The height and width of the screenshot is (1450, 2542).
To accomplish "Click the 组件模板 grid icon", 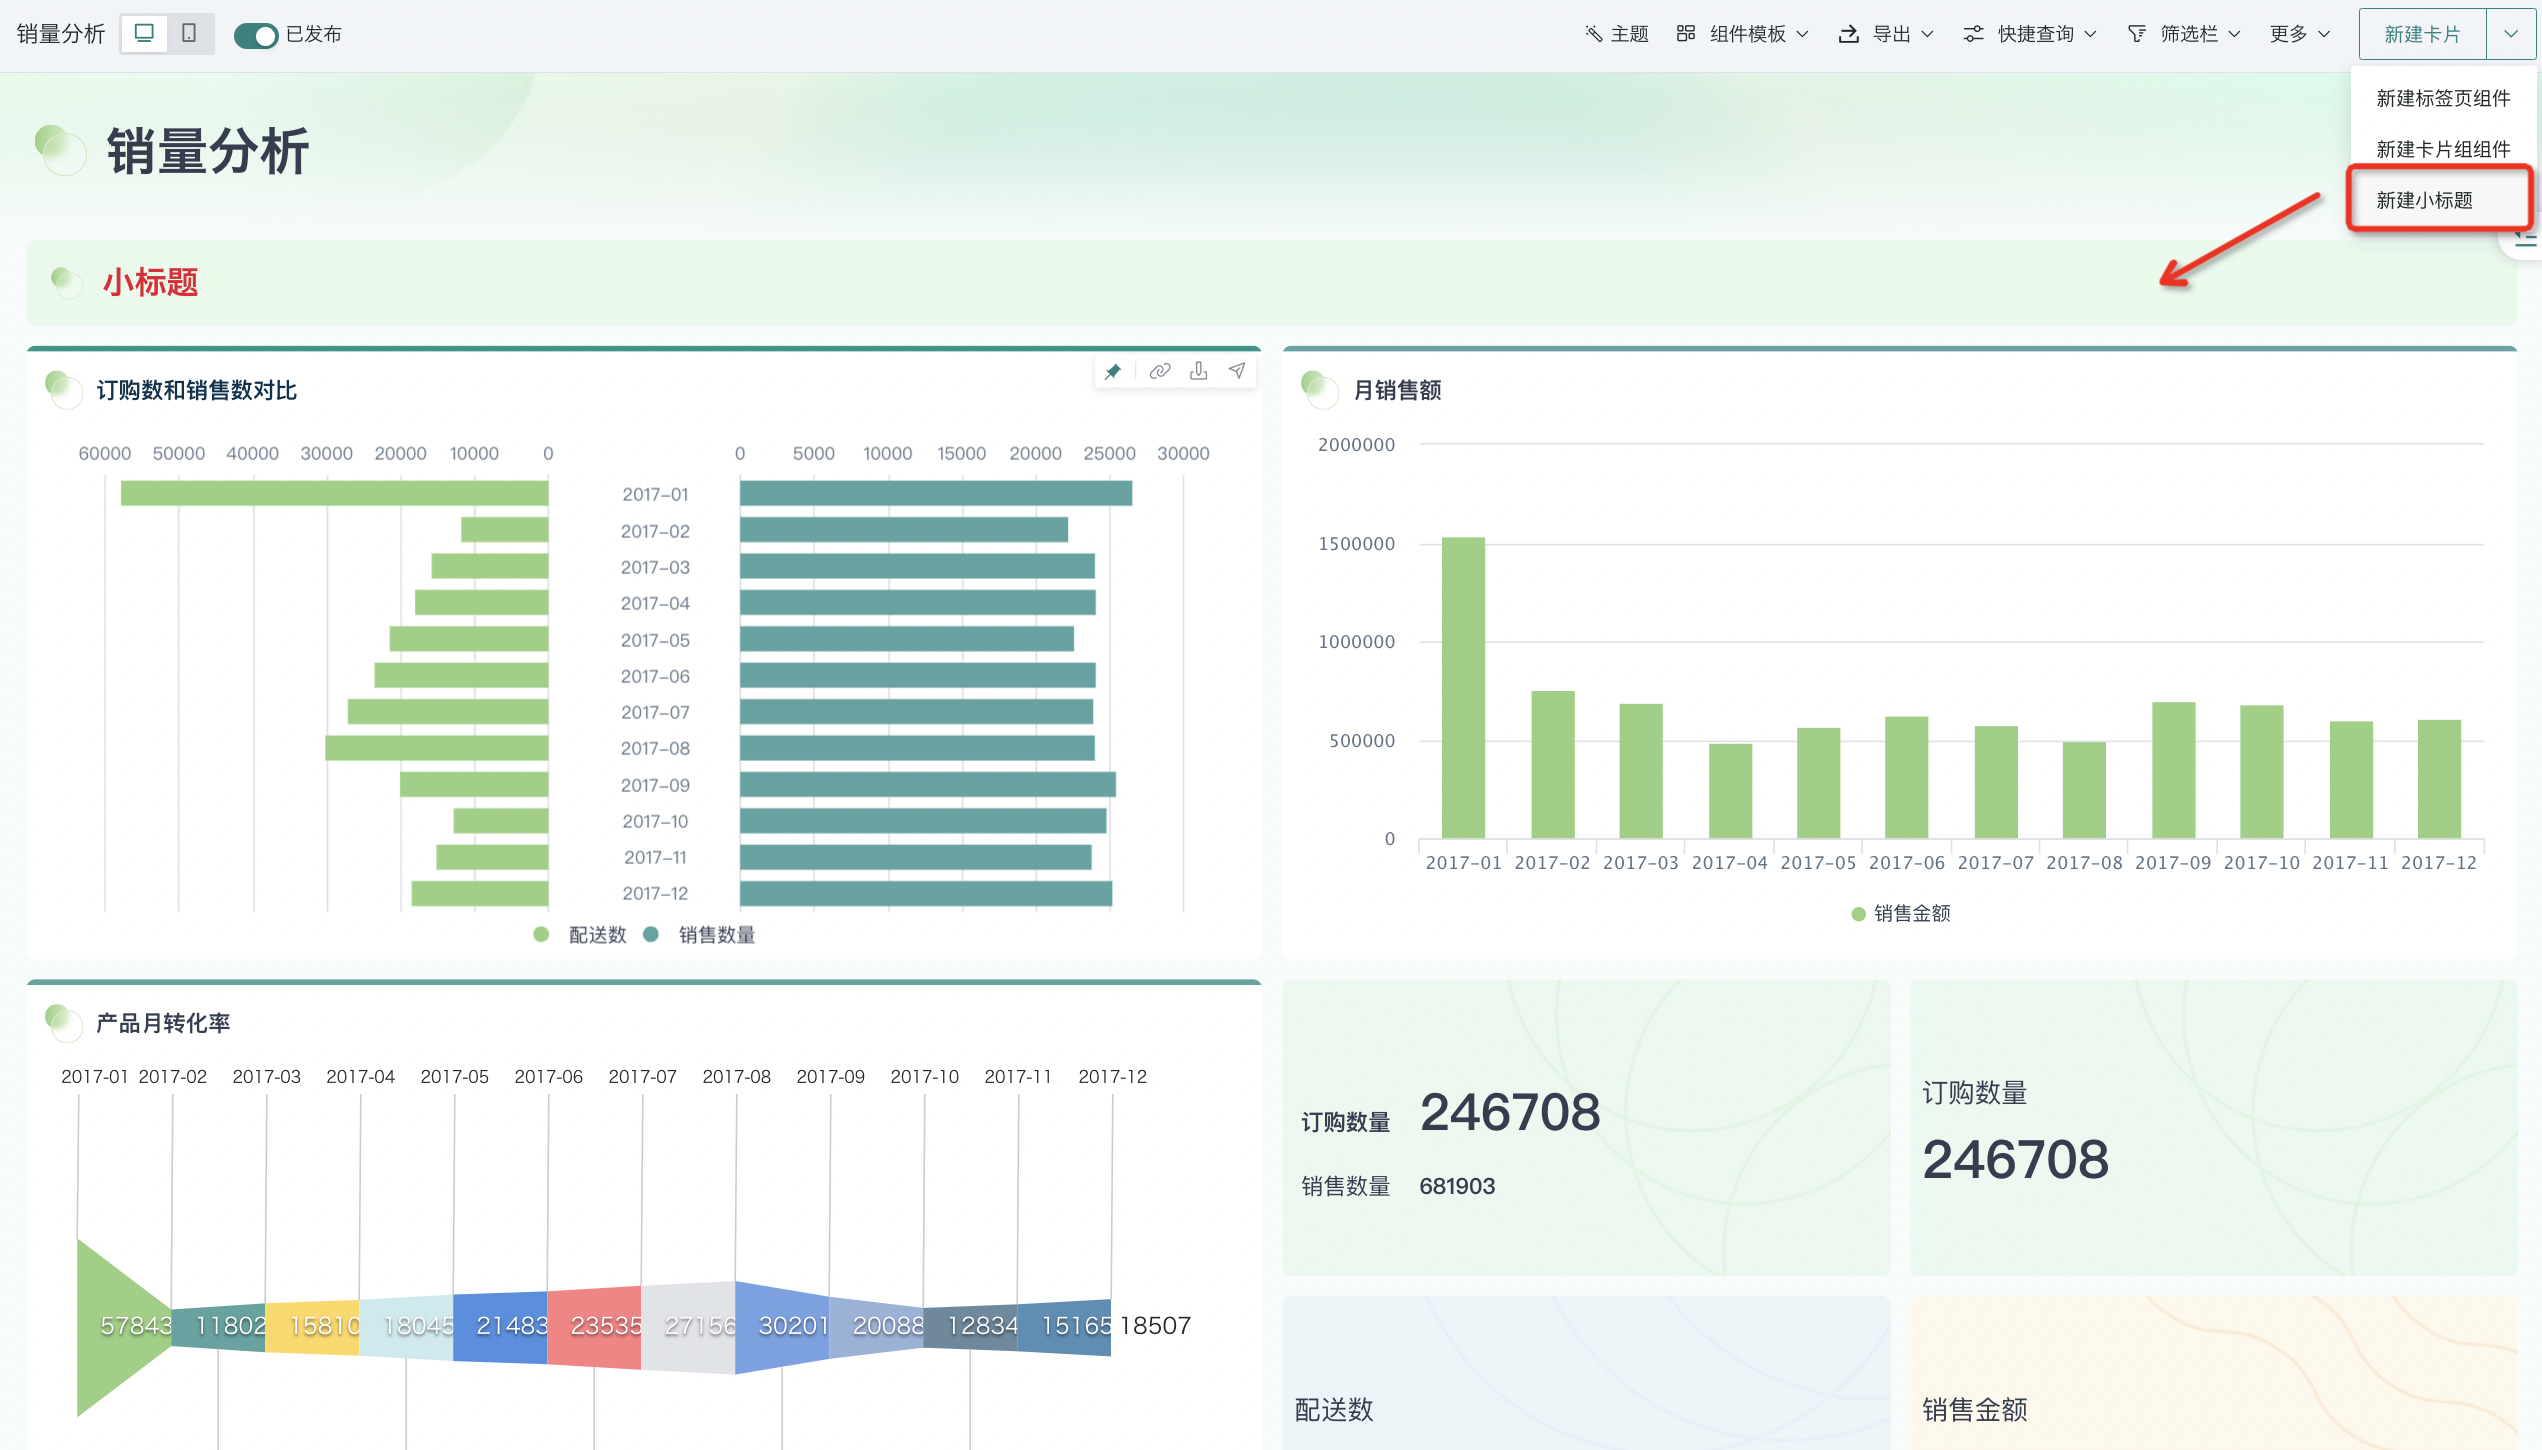I will pyautogui.click(x=1686, y=34).
